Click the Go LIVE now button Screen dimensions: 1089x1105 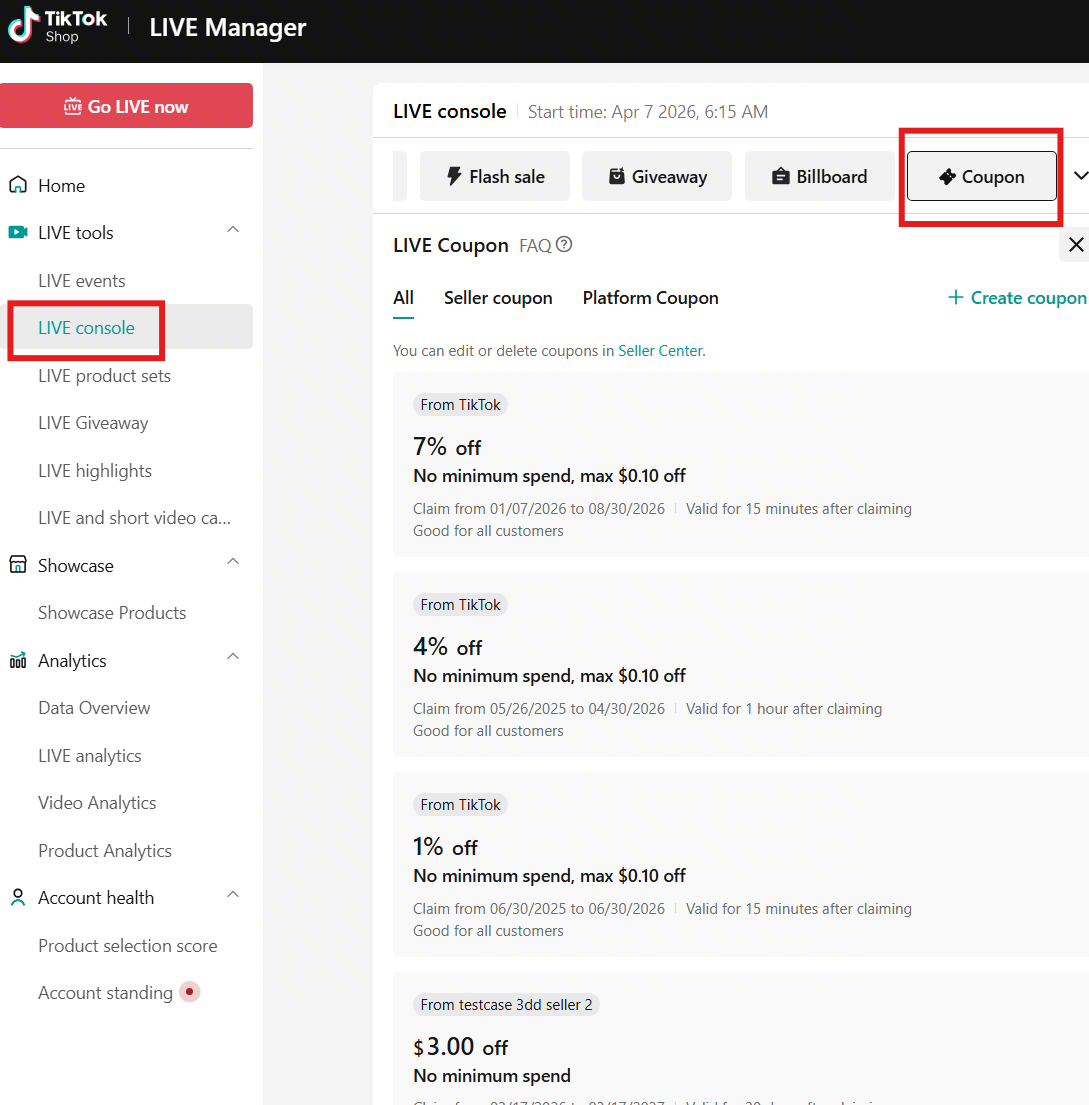[127, 106]
